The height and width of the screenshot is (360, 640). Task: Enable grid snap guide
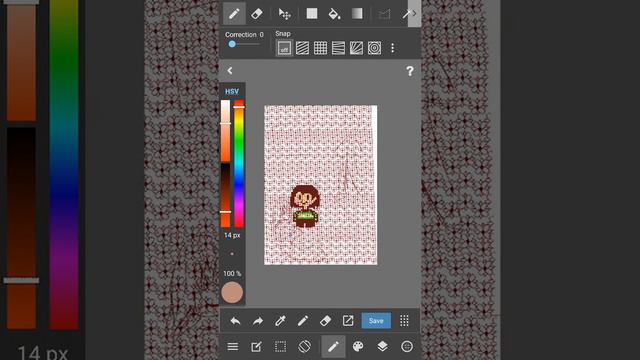point(320,48)
